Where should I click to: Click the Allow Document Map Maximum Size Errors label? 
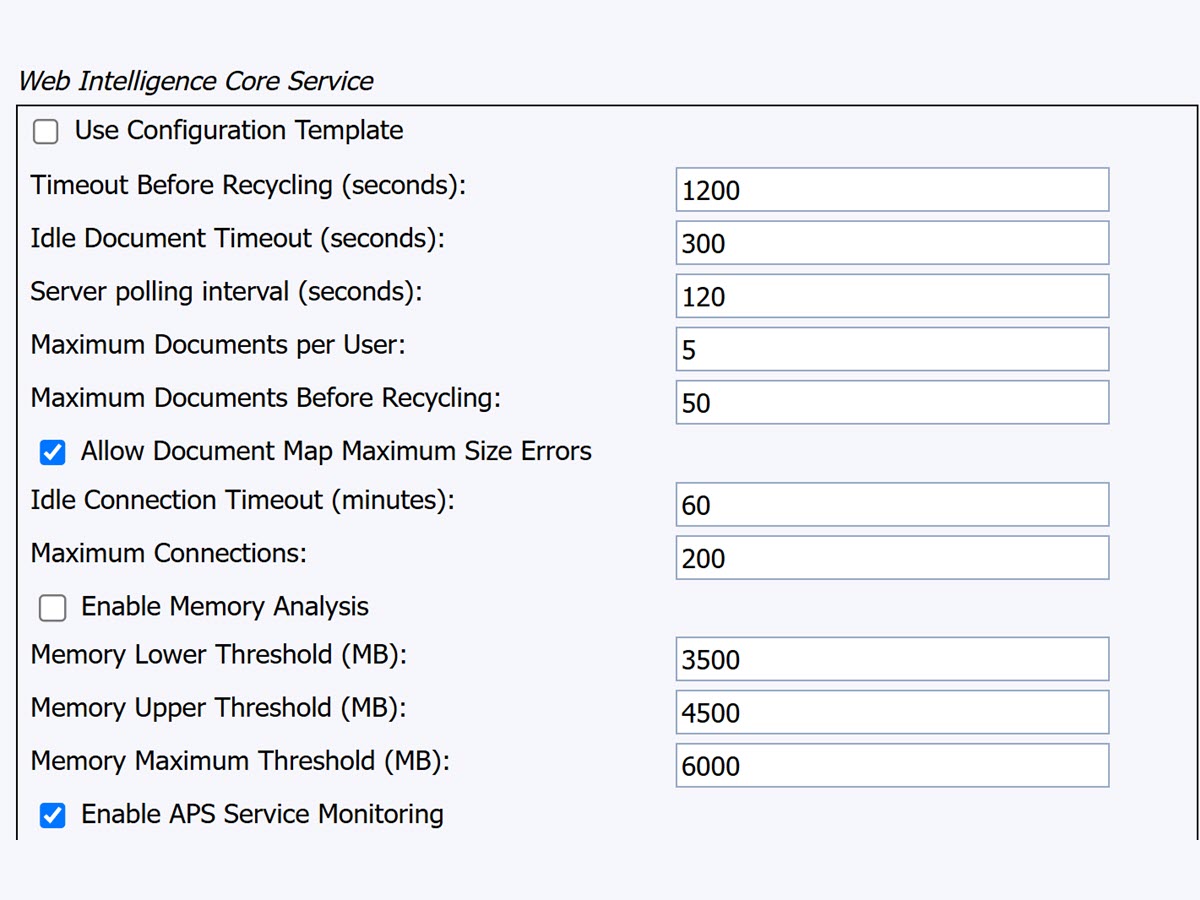click(336, 451)
